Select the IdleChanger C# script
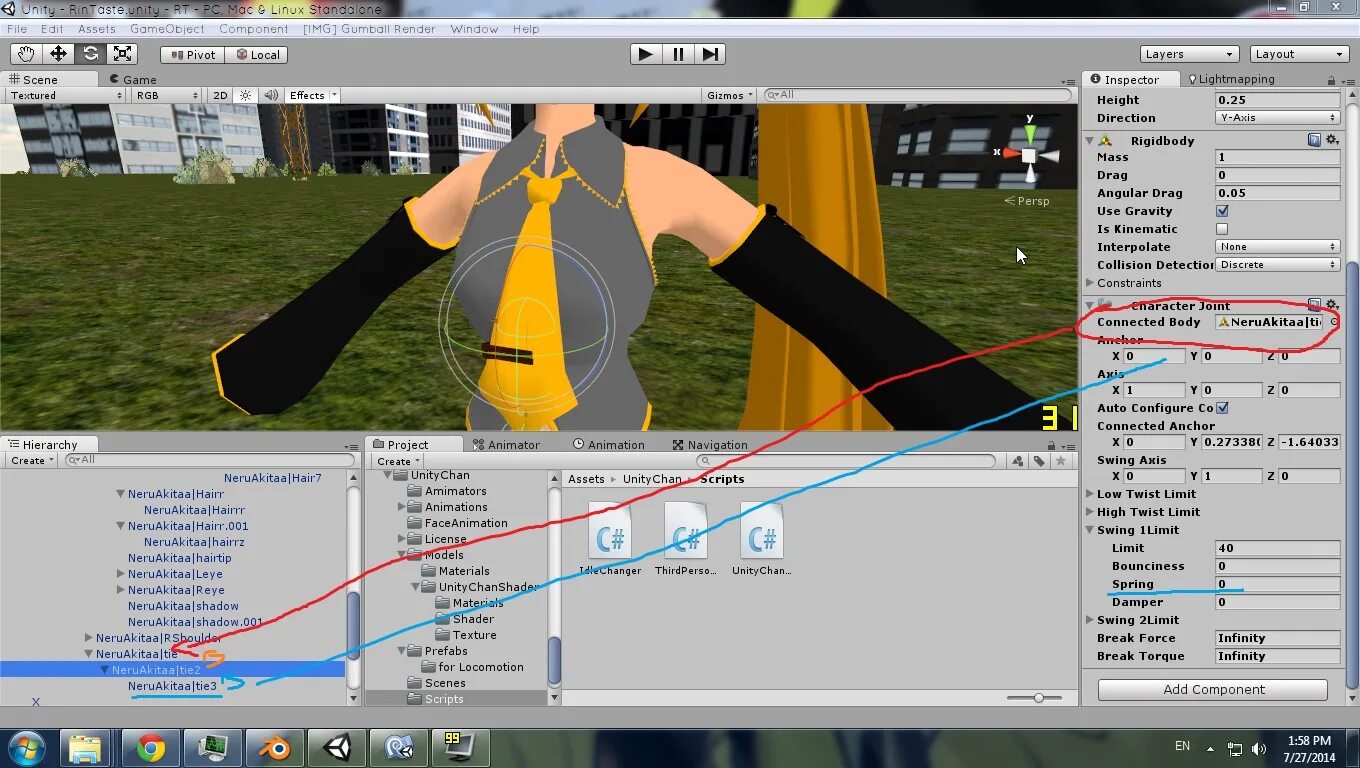Viewport: 1360px width, 768px height. click(610, 540)
